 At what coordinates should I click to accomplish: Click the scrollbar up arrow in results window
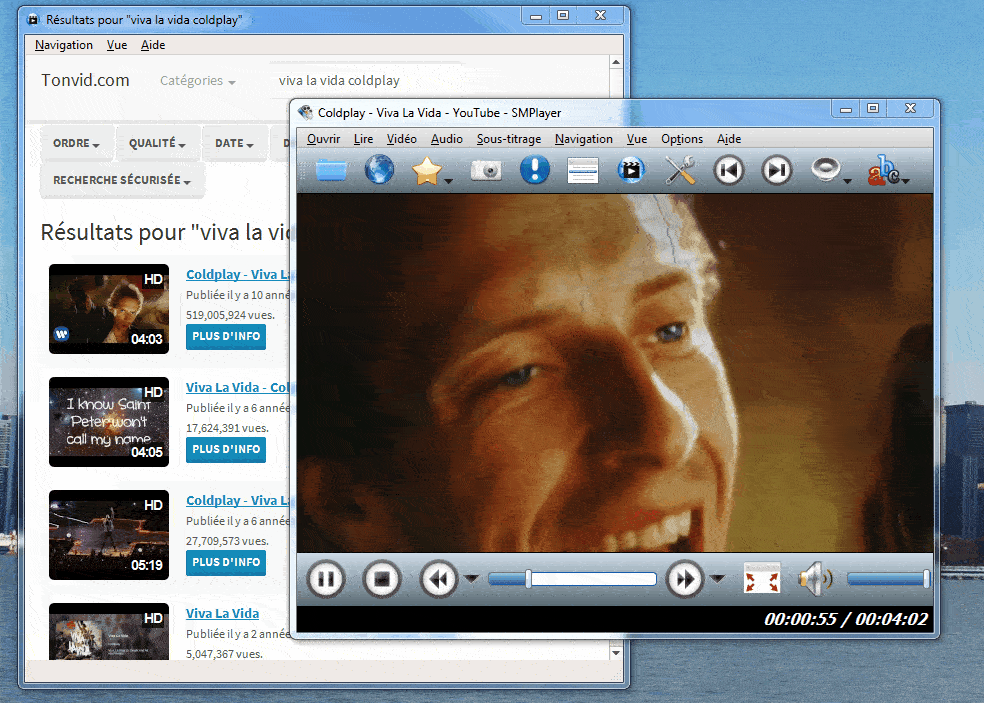point(616,62)
